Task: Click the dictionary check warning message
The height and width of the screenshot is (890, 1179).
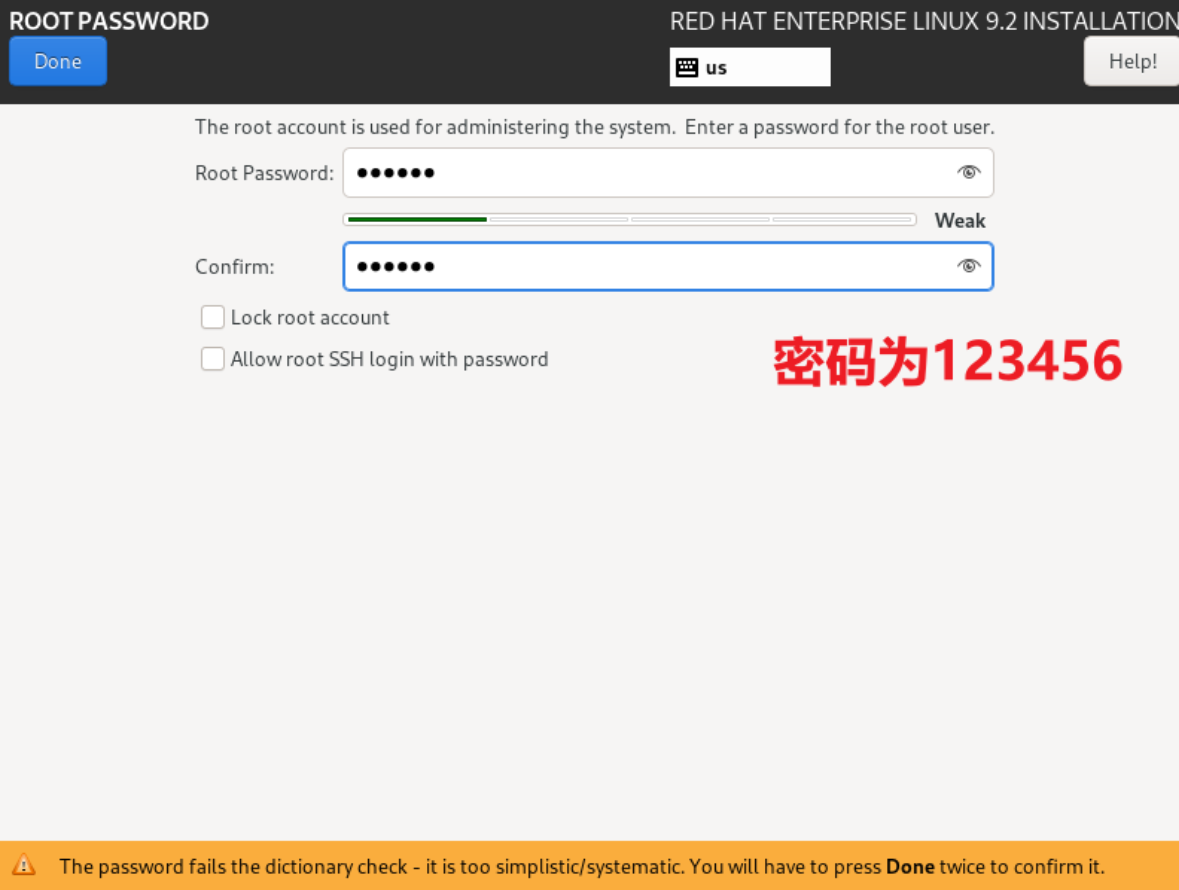Action: (x=582, y=867)
